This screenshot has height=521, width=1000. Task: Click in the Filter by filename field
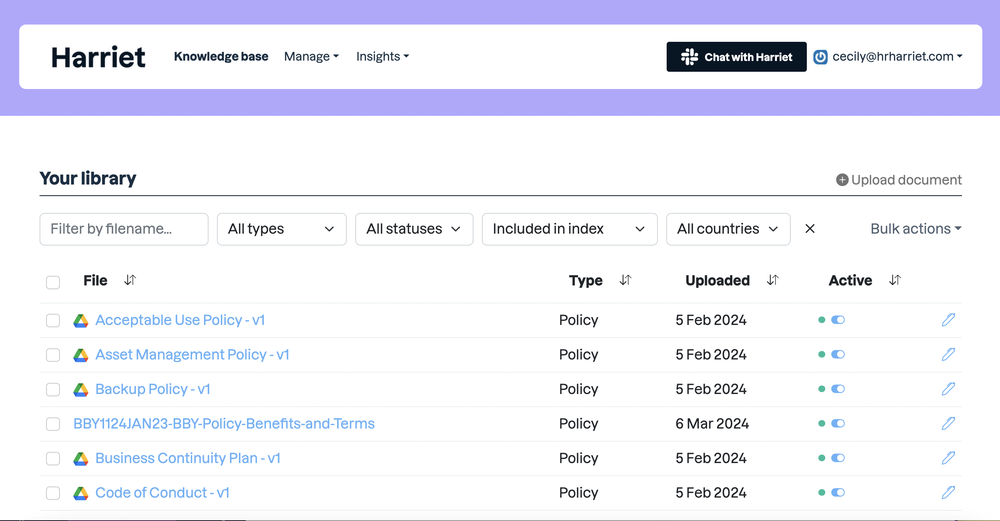click(124, 229)
